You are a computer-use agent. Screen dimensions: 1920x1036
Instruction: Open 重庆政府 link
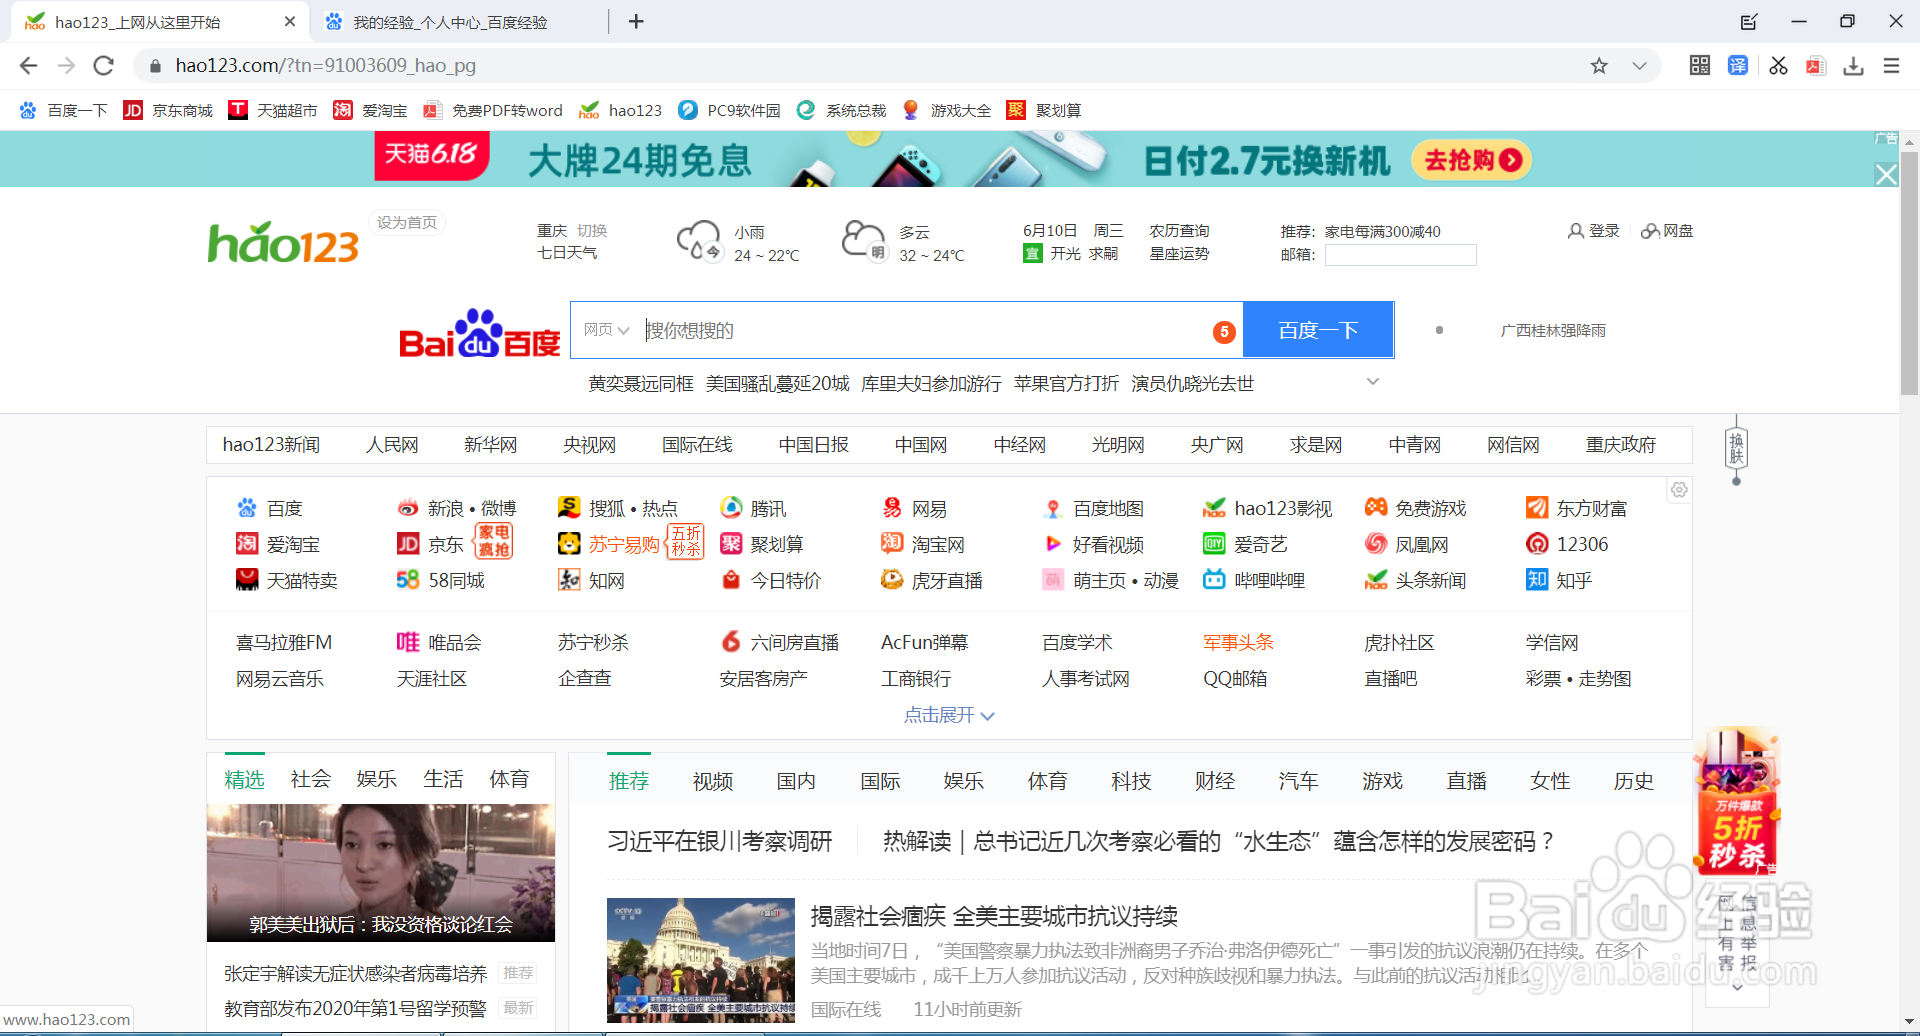point(1621,445)
